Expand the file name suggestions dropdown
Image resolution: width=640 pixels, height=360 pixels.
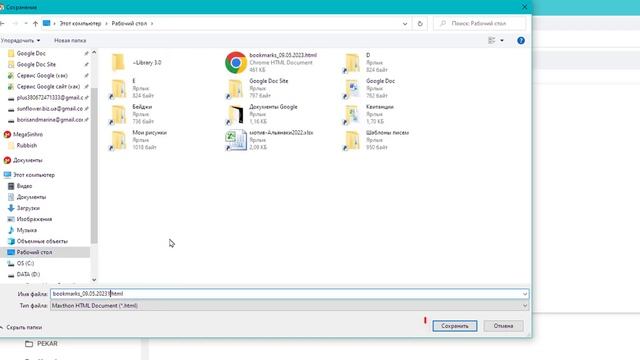(525, 294)
